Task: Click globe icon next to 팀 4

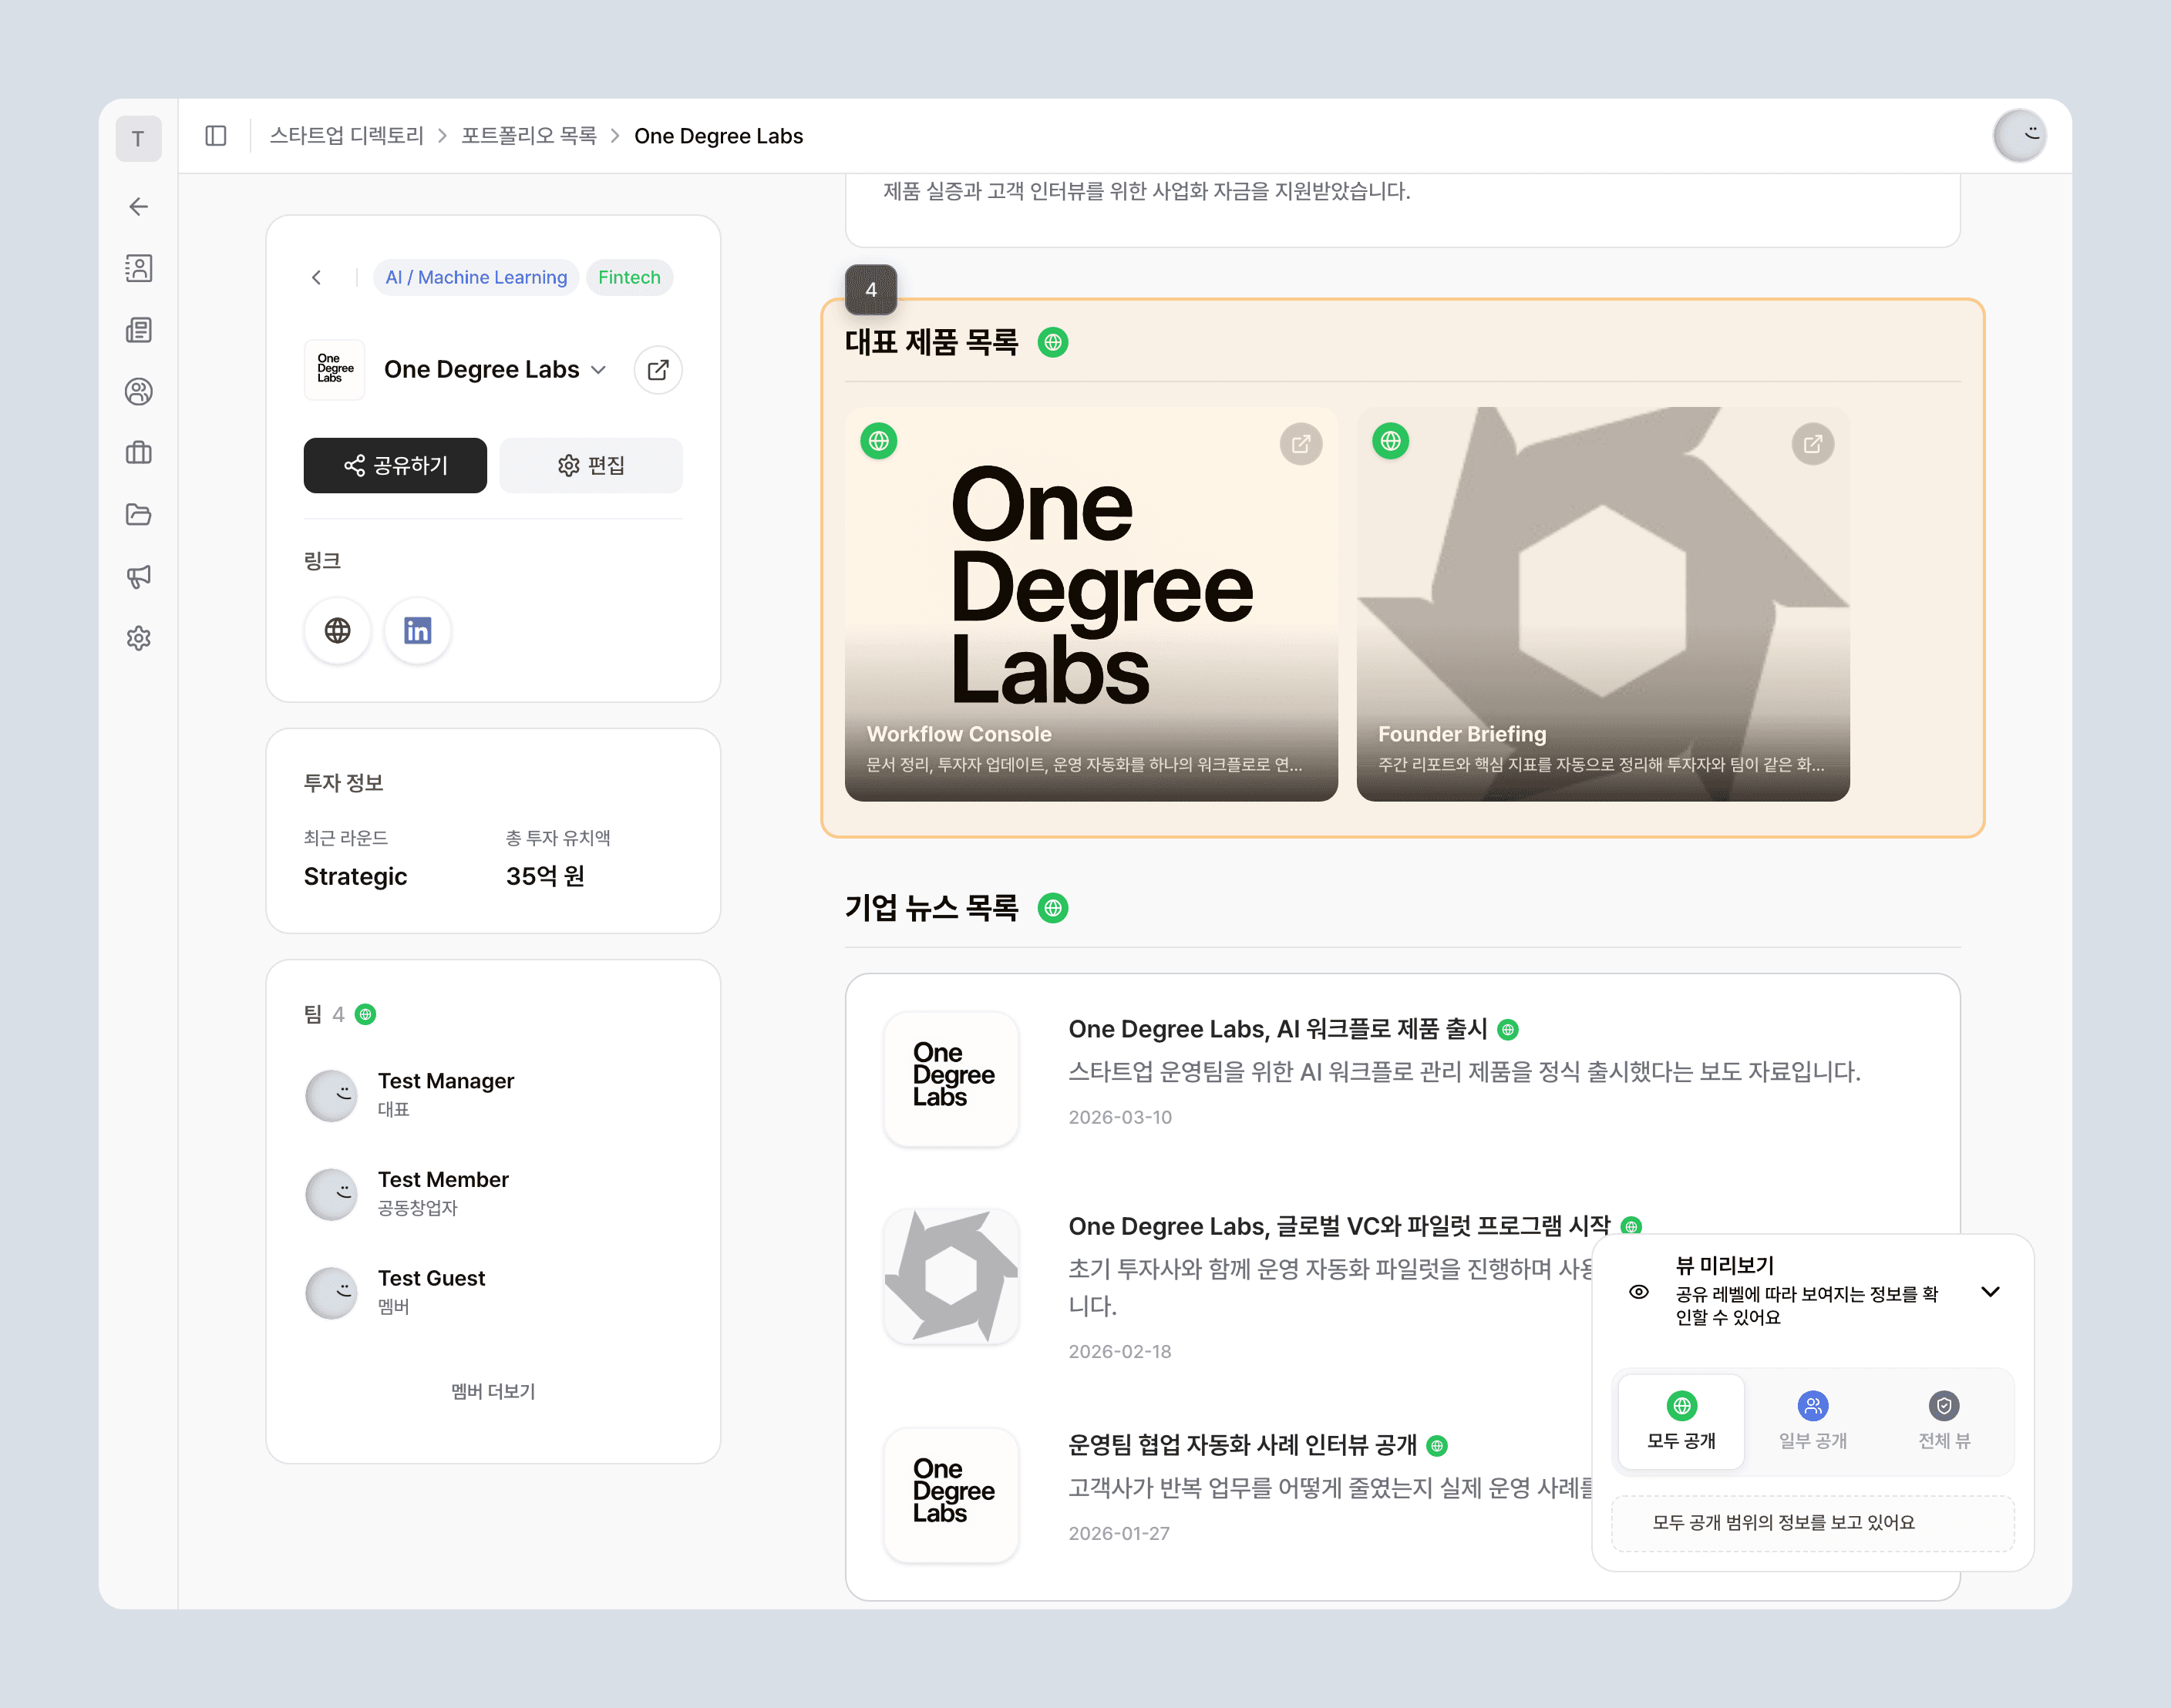Action: (366, 1015)
